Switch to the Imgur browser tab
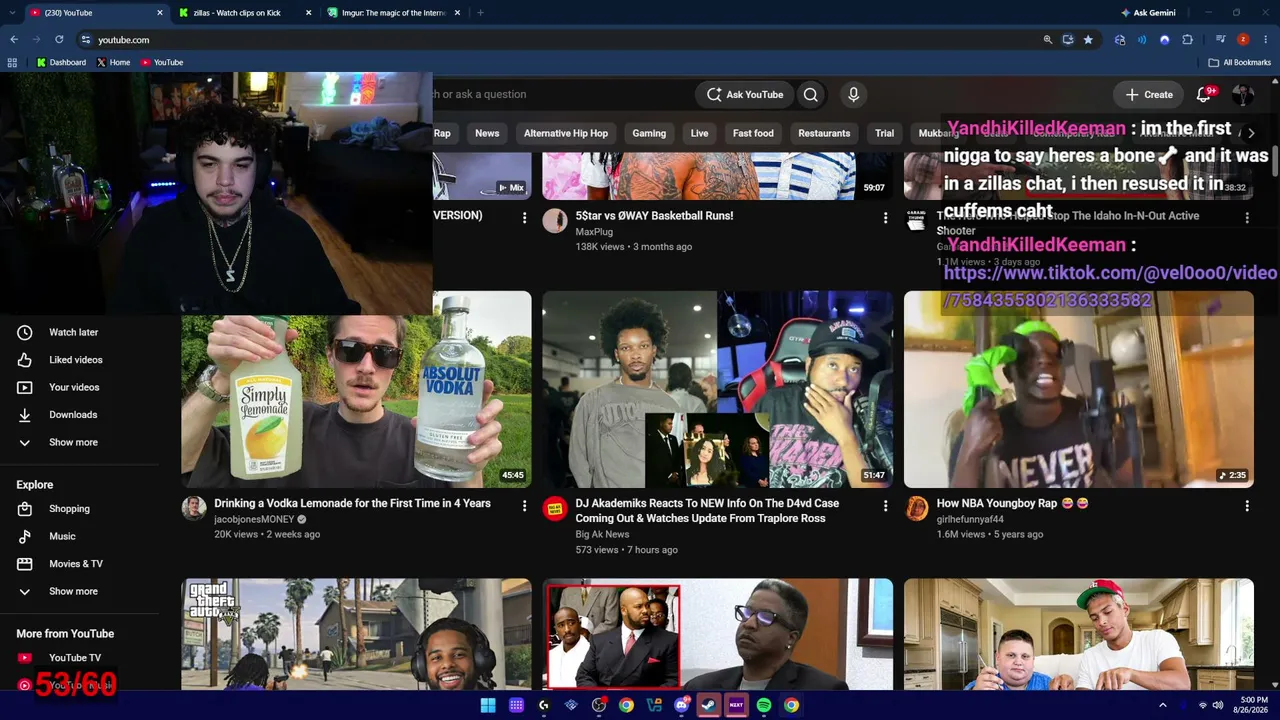1280x720 pixels. coord(393,13)
